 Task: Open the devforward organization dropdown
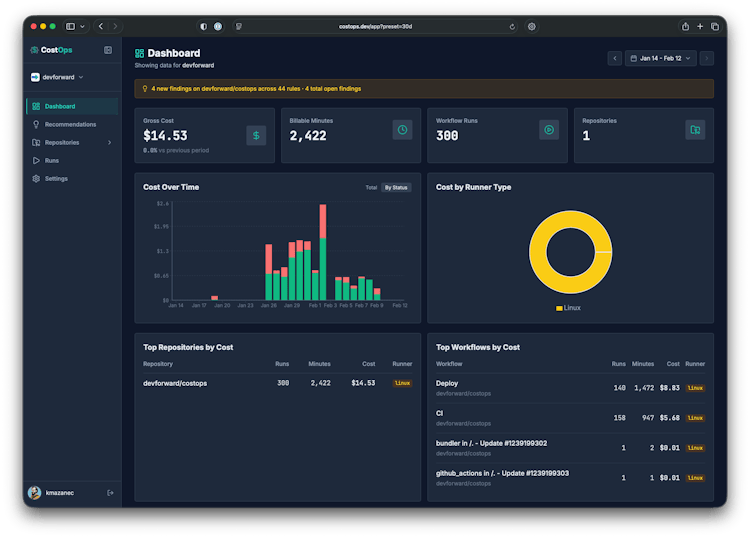click(57, 77)
